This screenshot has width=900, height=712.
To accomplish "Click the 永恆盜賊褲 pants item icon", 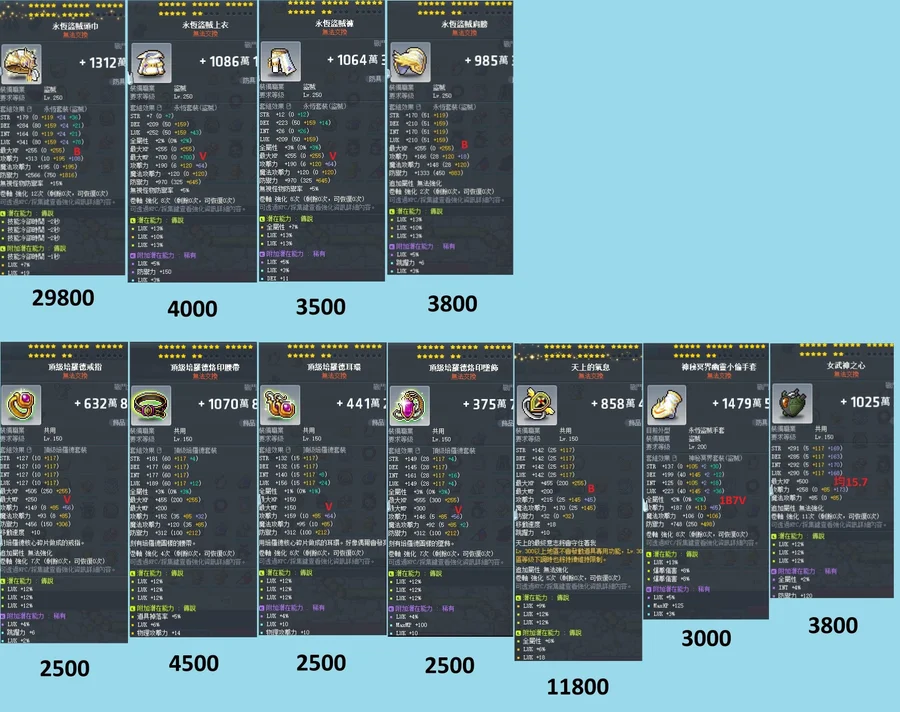I will pyautogui.click(x=281, y=60).
